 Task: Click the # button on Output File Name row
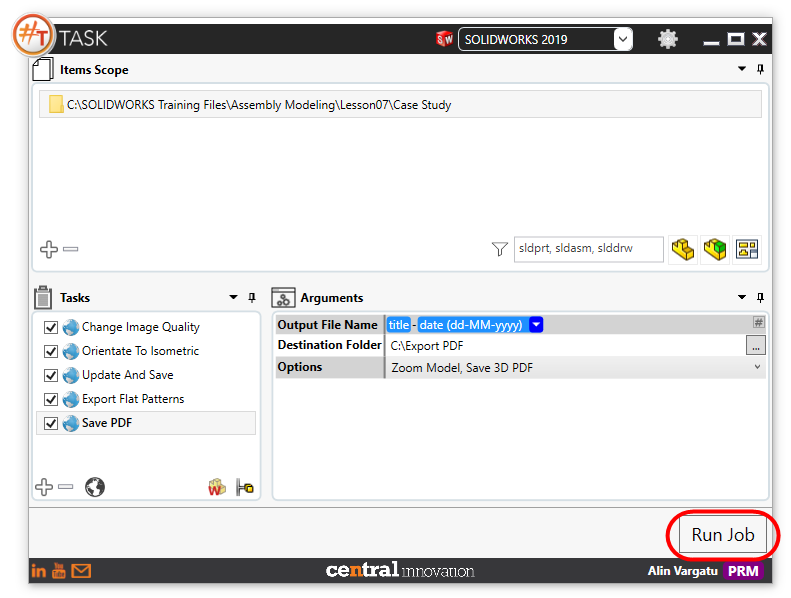pyautogui.click(x=758, y=322)
